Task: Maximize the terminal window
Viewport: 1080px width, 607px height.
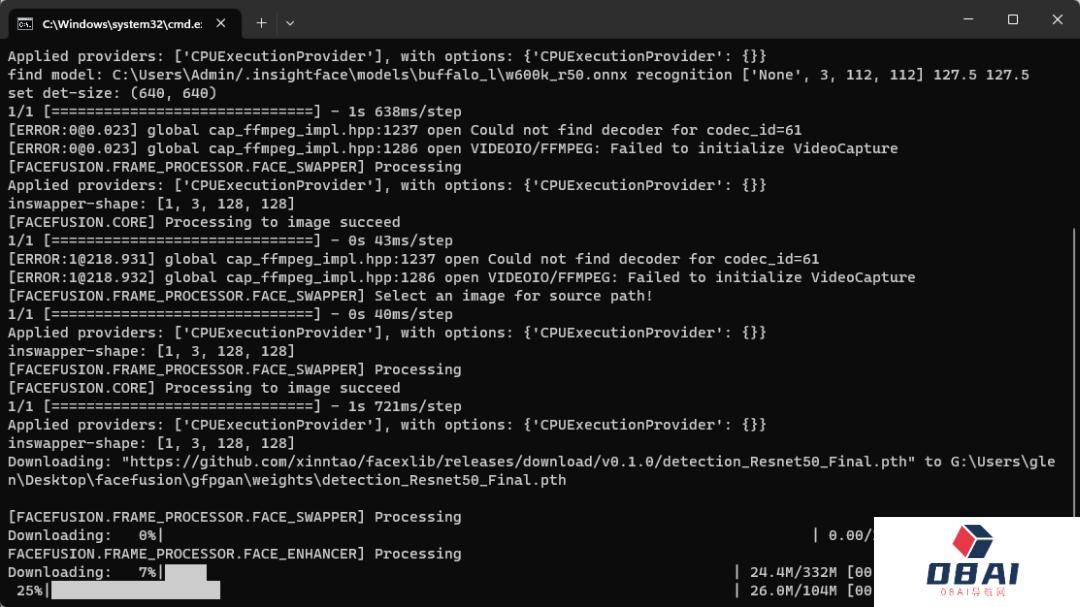Action: click(1012, 20)
